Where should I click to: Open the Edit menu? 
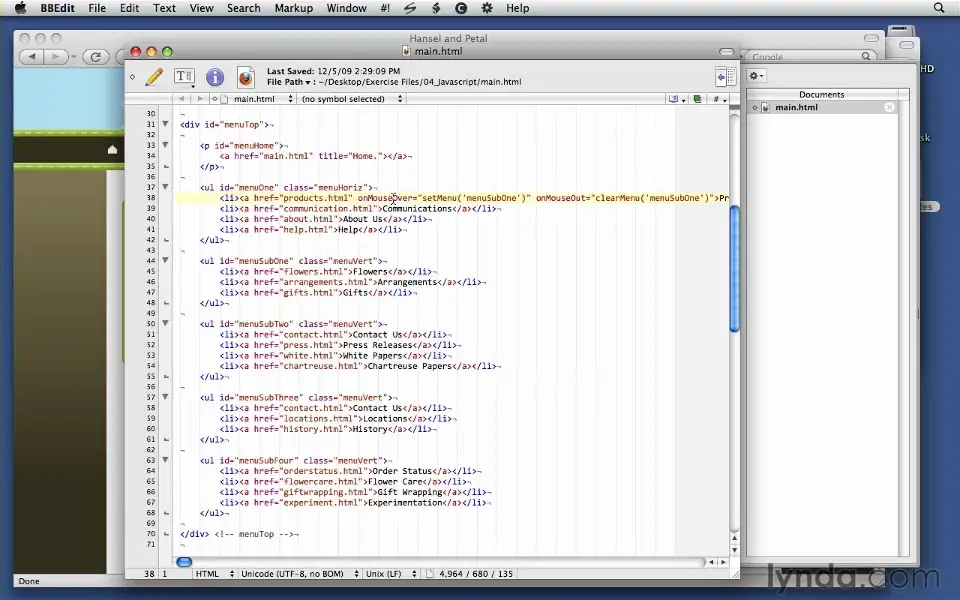129,8
